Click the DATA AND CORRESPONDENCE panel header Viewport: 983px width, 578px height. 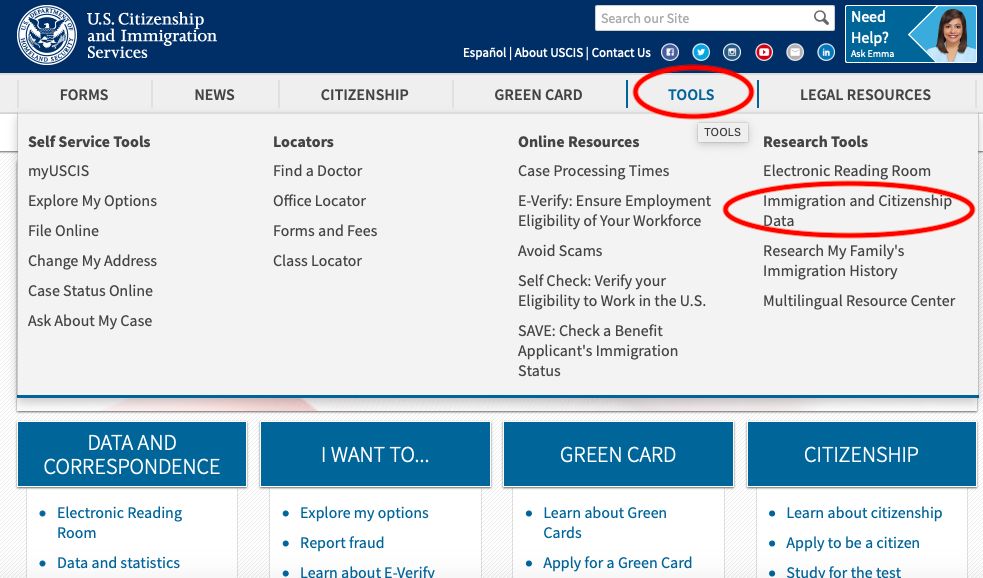pos(132,454)
